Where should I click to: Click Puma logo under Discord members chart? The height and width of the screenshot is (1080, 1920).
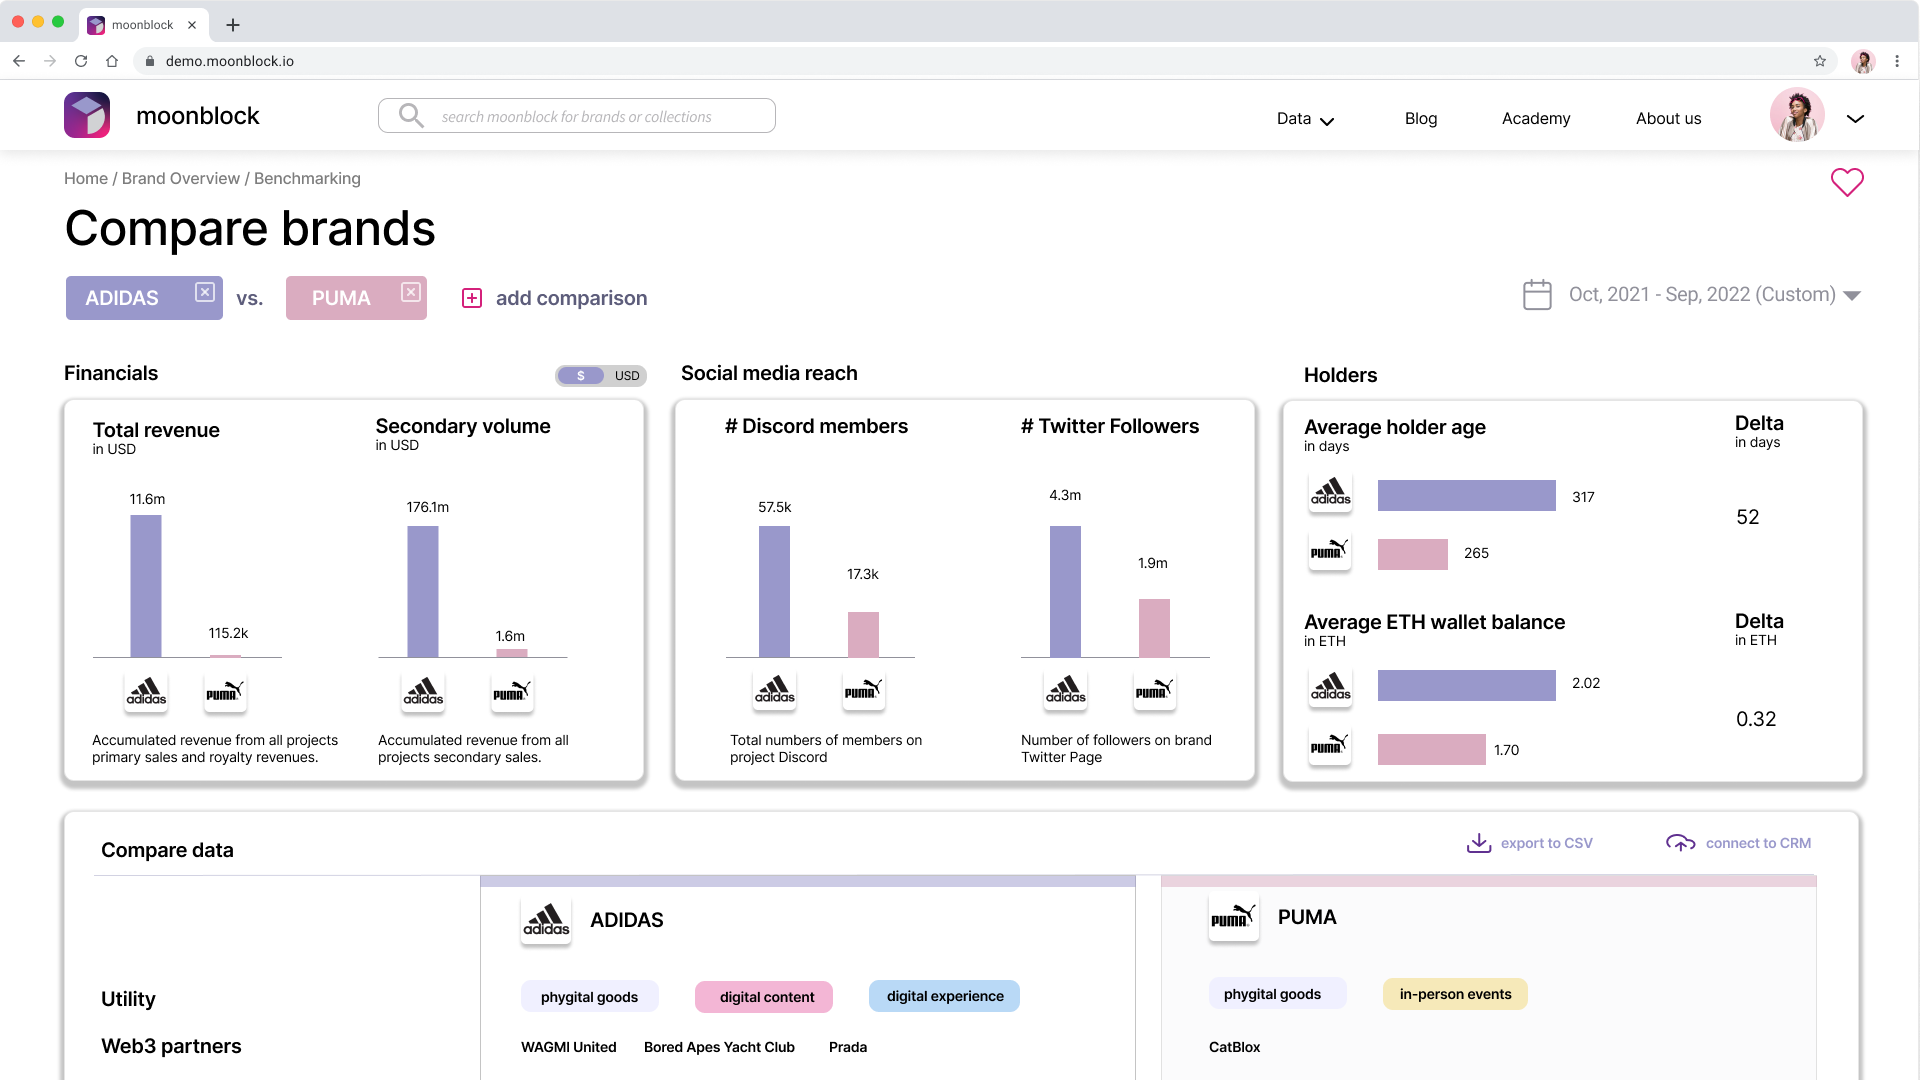click(864, 690)
